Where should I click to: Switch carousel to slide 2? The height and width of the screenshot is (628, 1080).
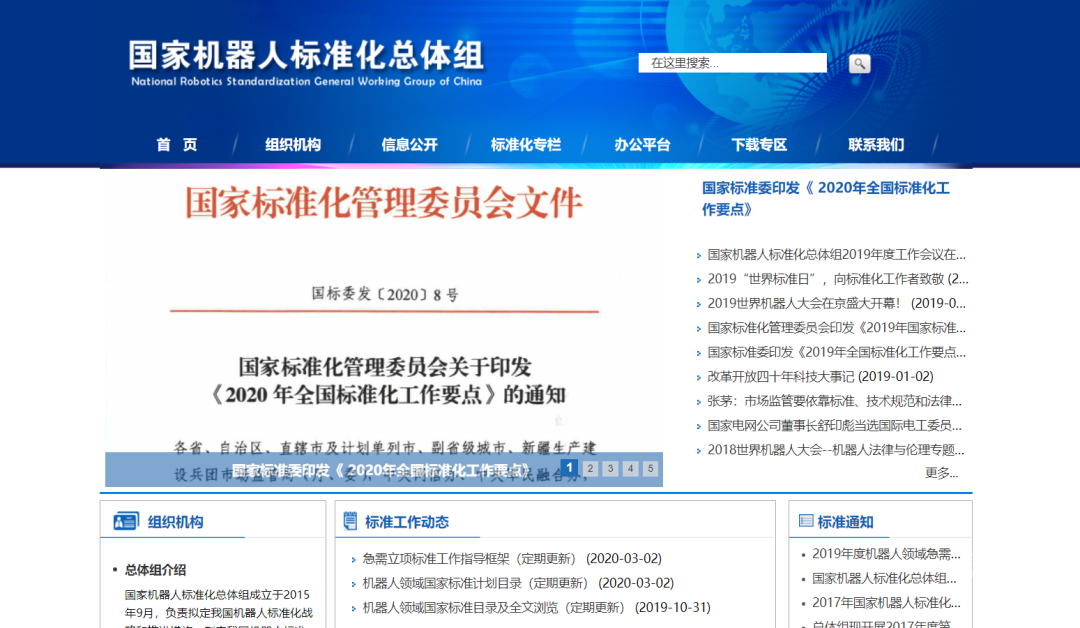tap(590, 469)
